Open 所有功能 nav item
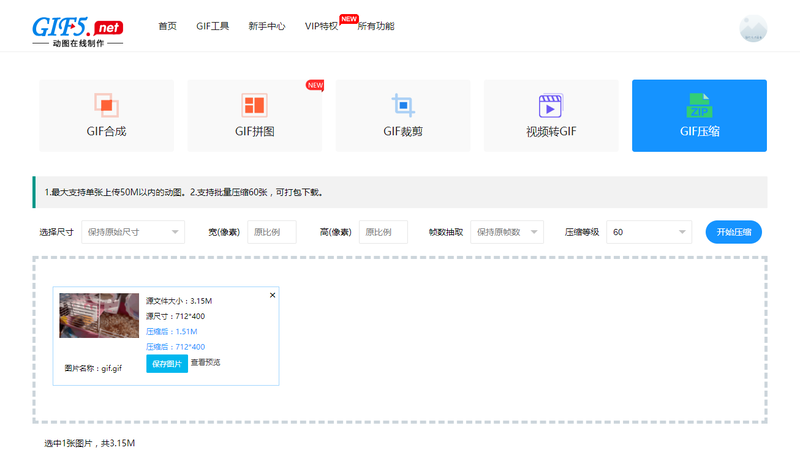The width and height of the screenshot is (800, 461). (x=376, y=26)
